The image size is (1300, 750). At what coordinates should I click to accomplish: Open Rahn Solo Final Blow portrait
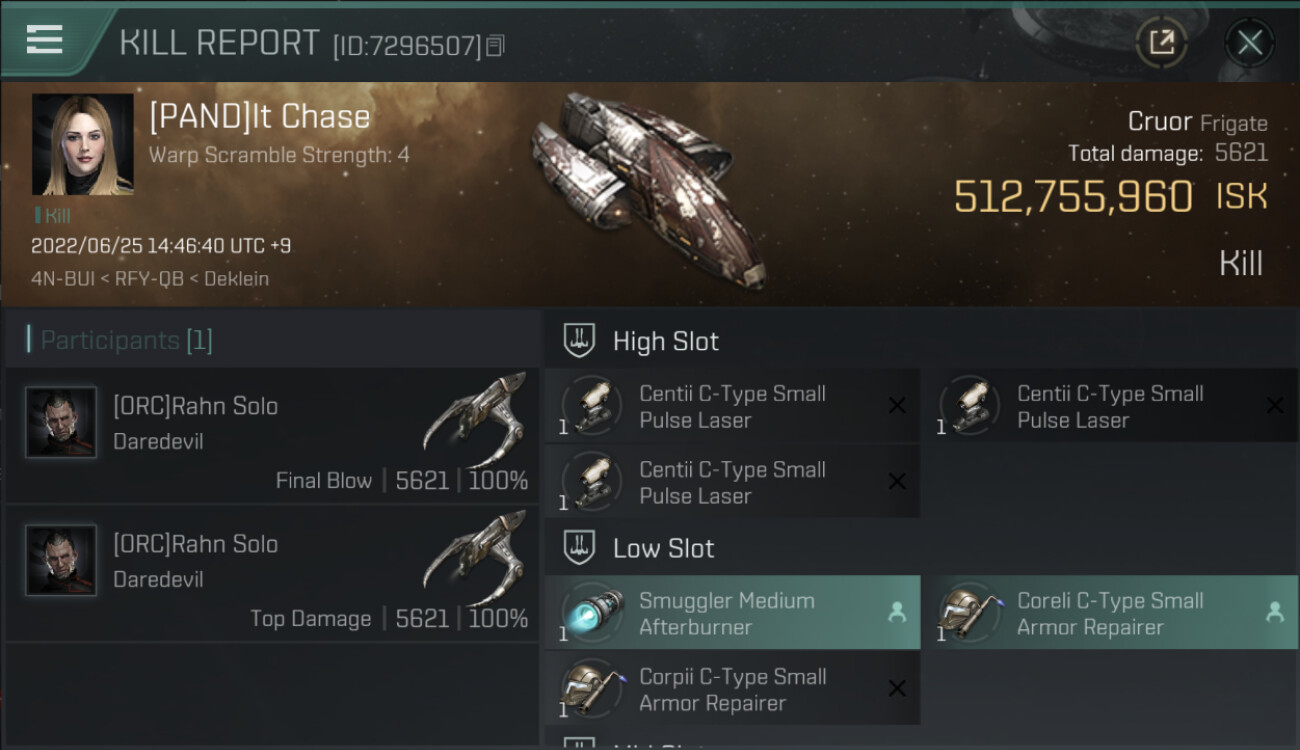click(61, 422)
